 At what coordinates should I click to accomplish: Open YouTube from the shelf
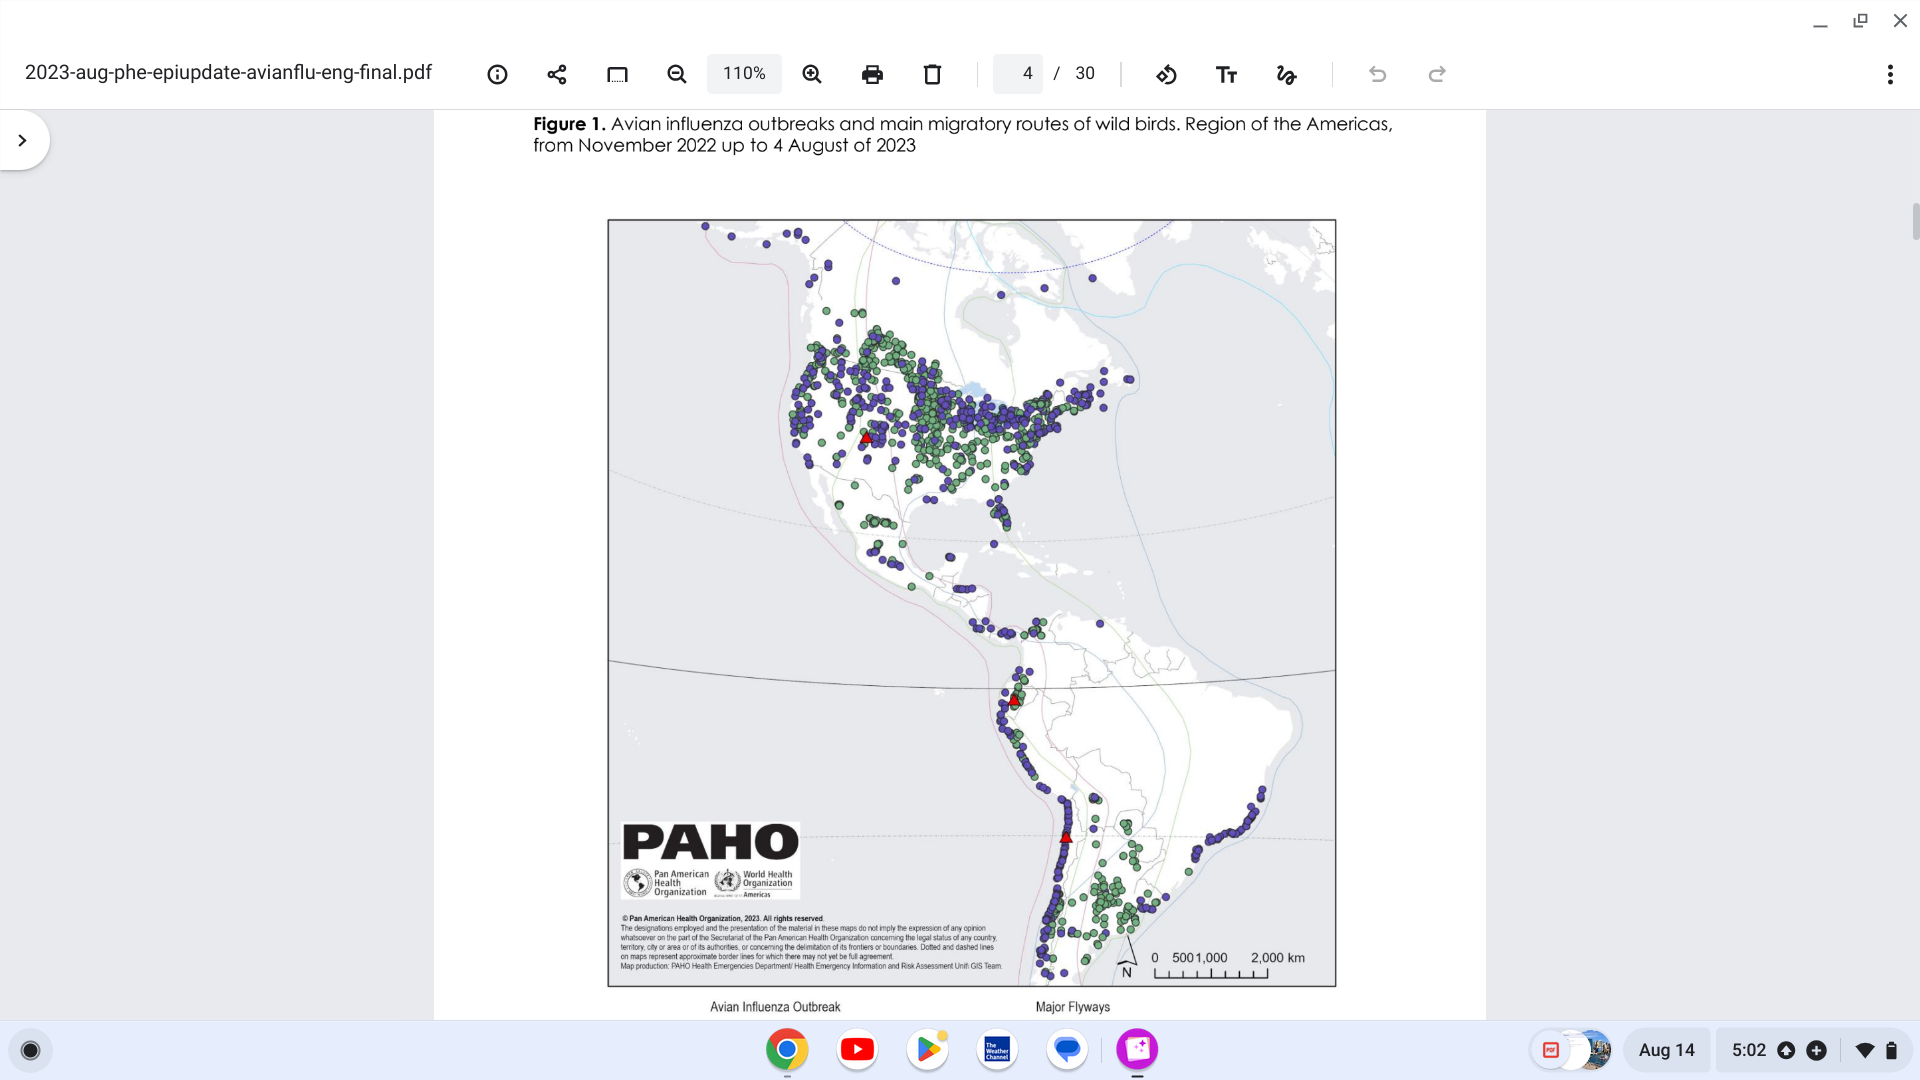pos(857,1049)
